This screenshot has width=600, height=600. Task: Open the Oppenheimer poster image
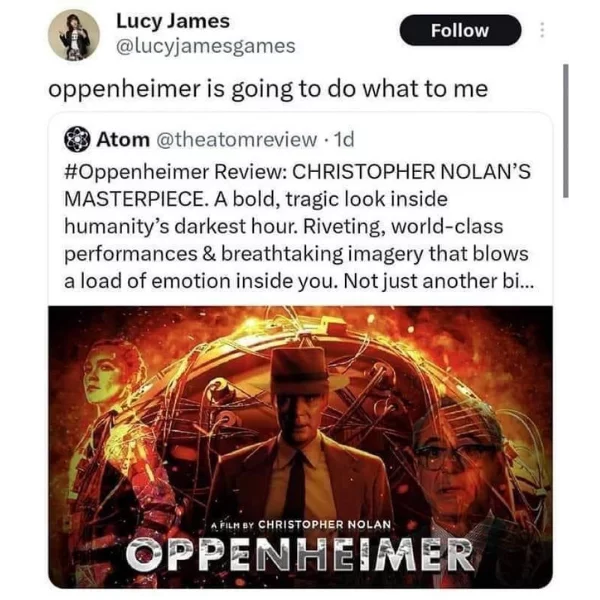(x=300, y=447)
